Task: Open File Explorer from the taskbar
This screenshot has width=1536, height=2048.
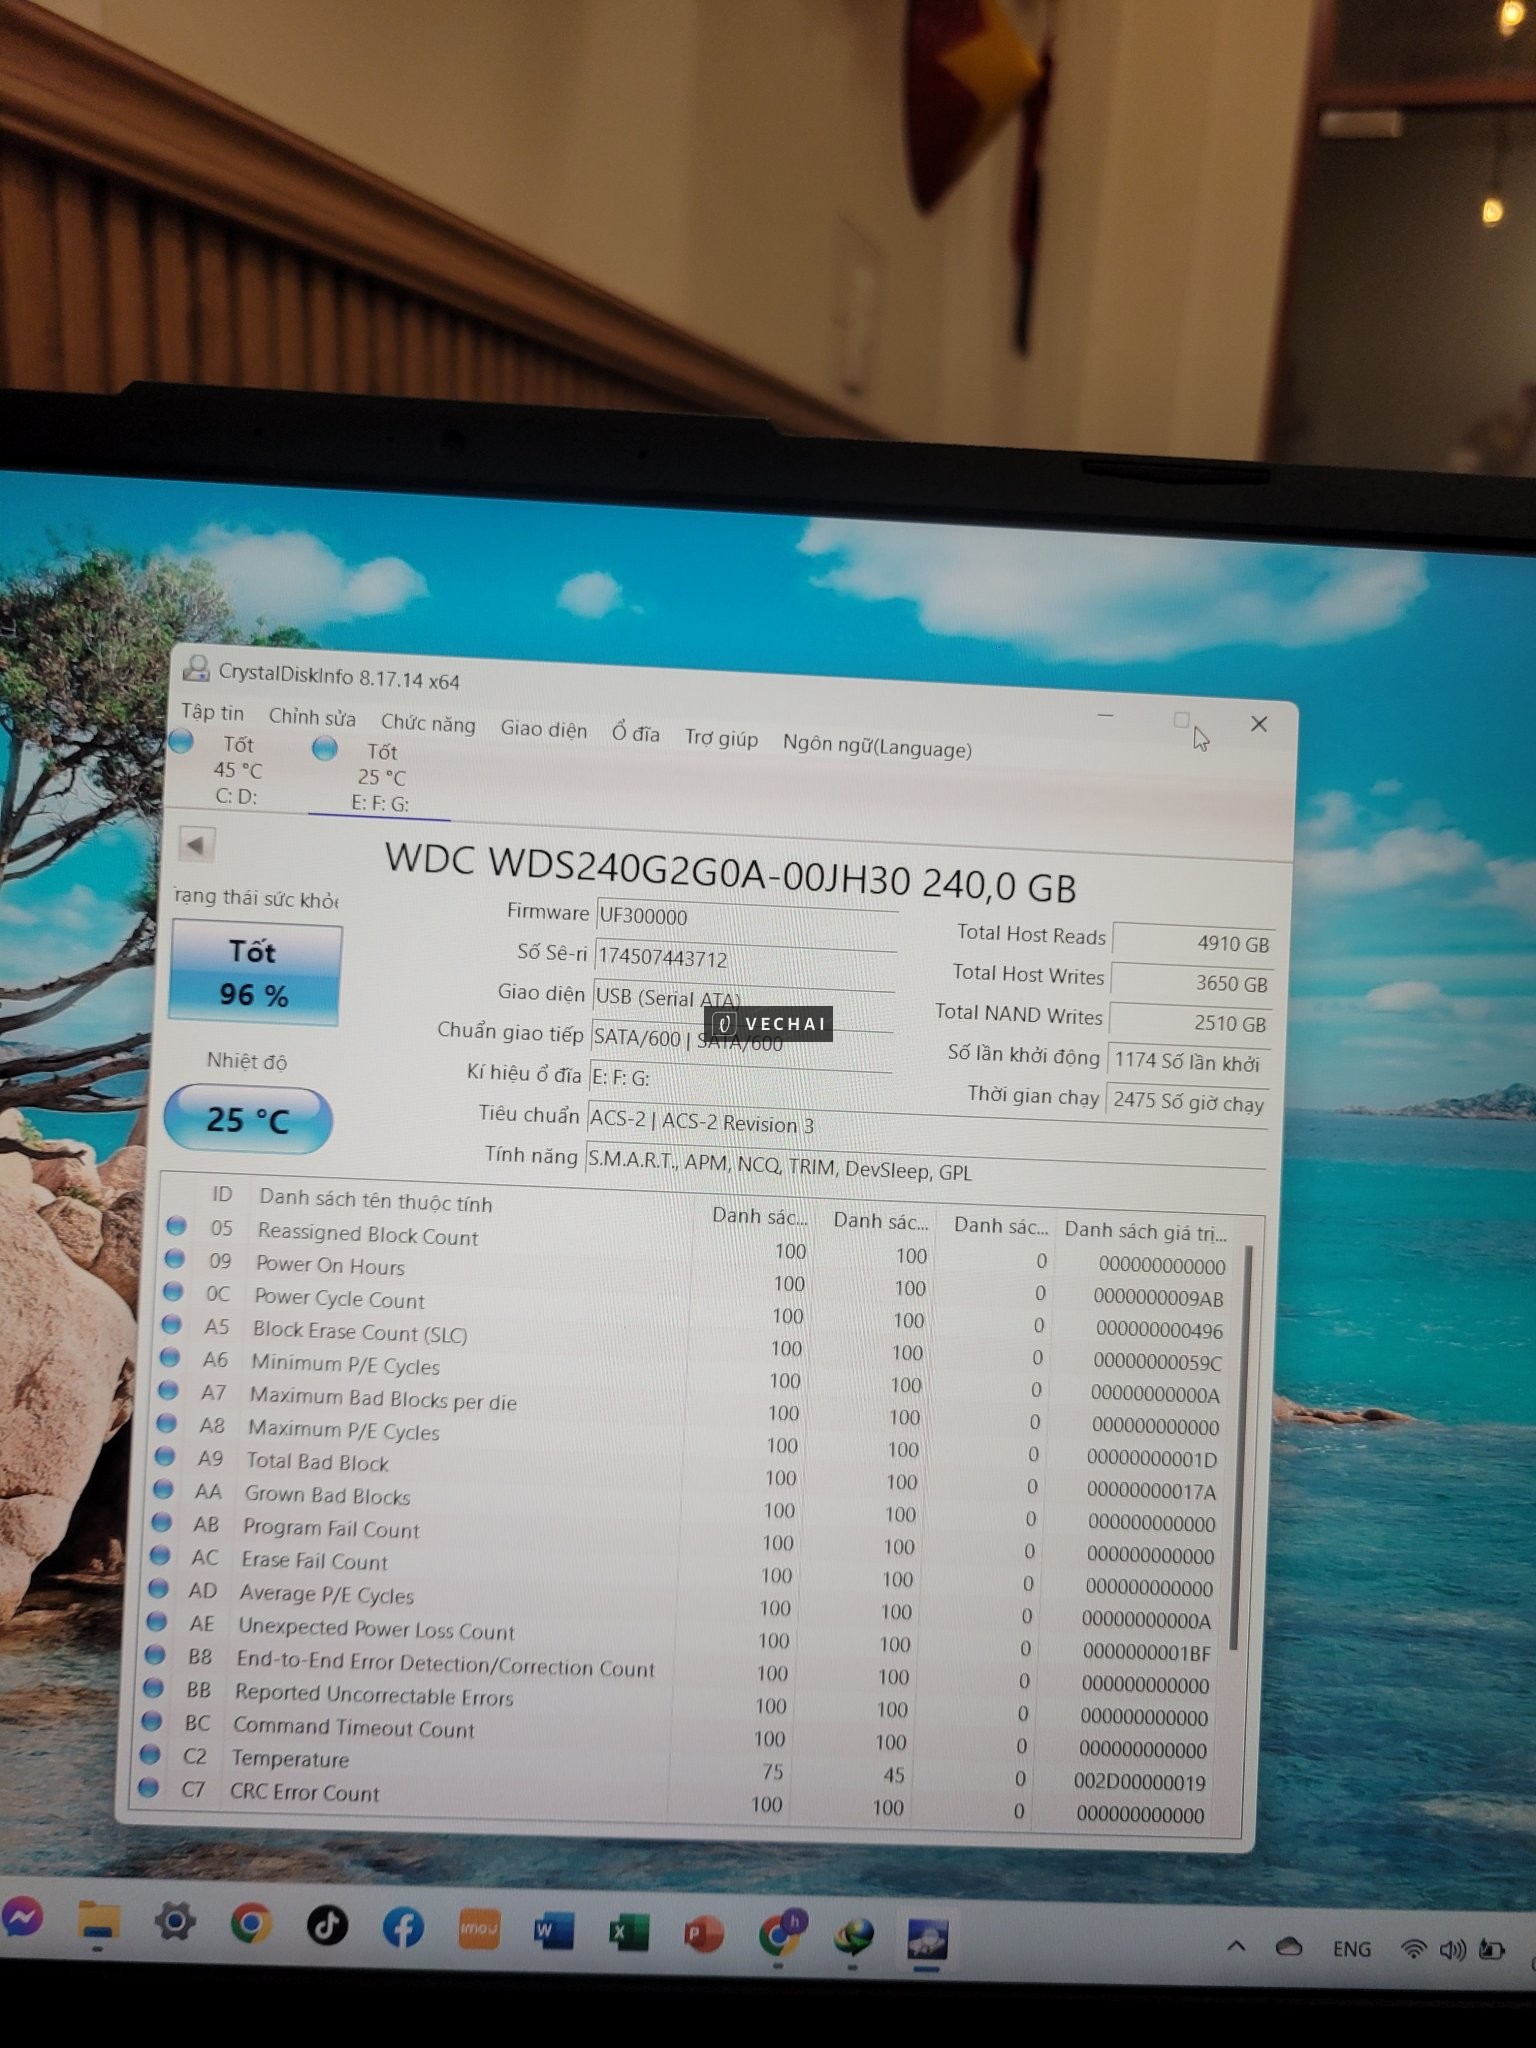Action: point(99,1921)
